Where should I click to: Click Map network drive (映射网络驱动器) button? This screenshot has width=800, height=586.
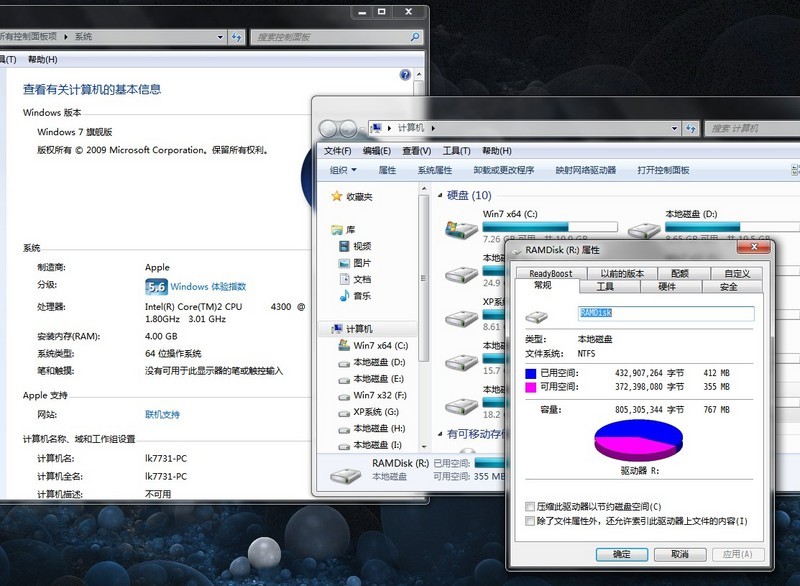[586, 170]
